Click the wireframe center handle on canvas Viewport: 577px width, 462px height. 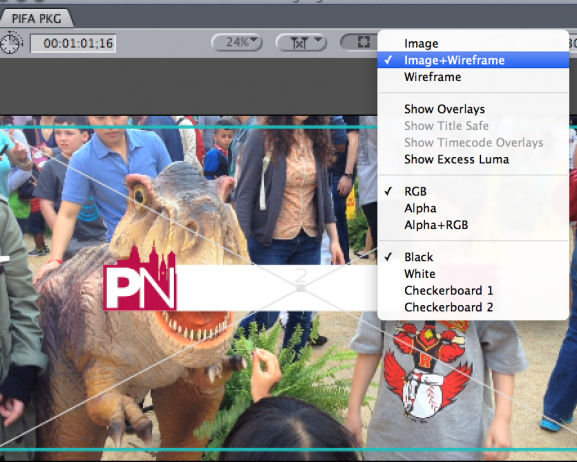(301, 288)
